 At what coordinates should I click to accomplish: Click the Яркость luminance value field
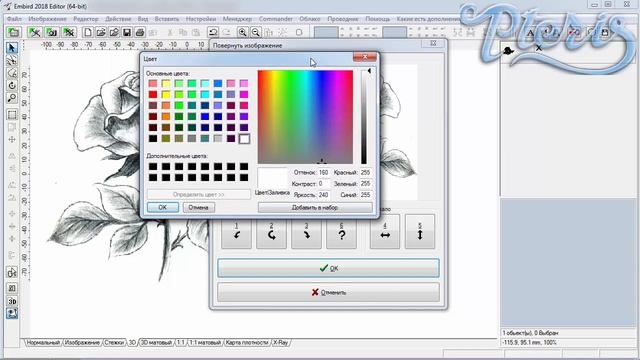(324, 195)
